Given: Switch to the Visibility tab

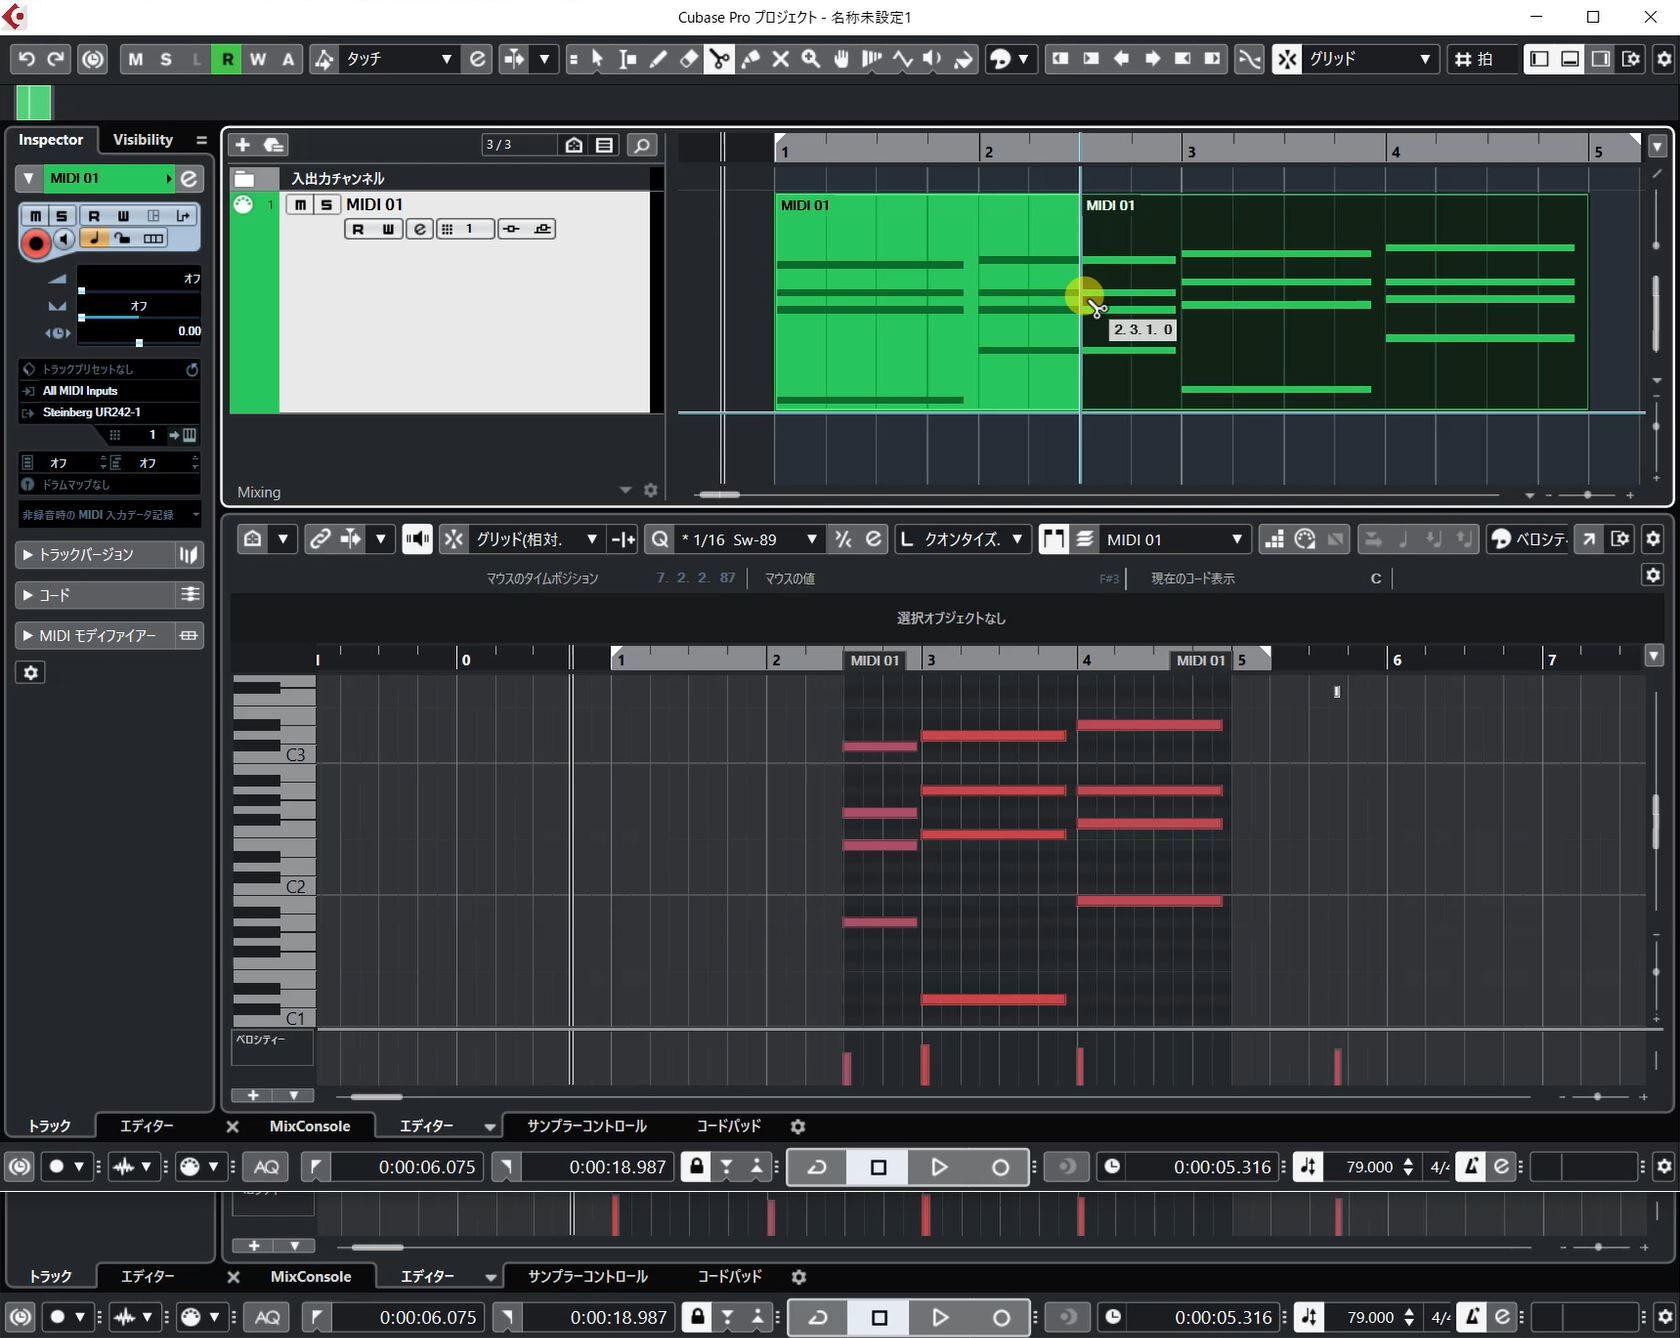Looking at the screenshot, I should click(x=142, y=140).
